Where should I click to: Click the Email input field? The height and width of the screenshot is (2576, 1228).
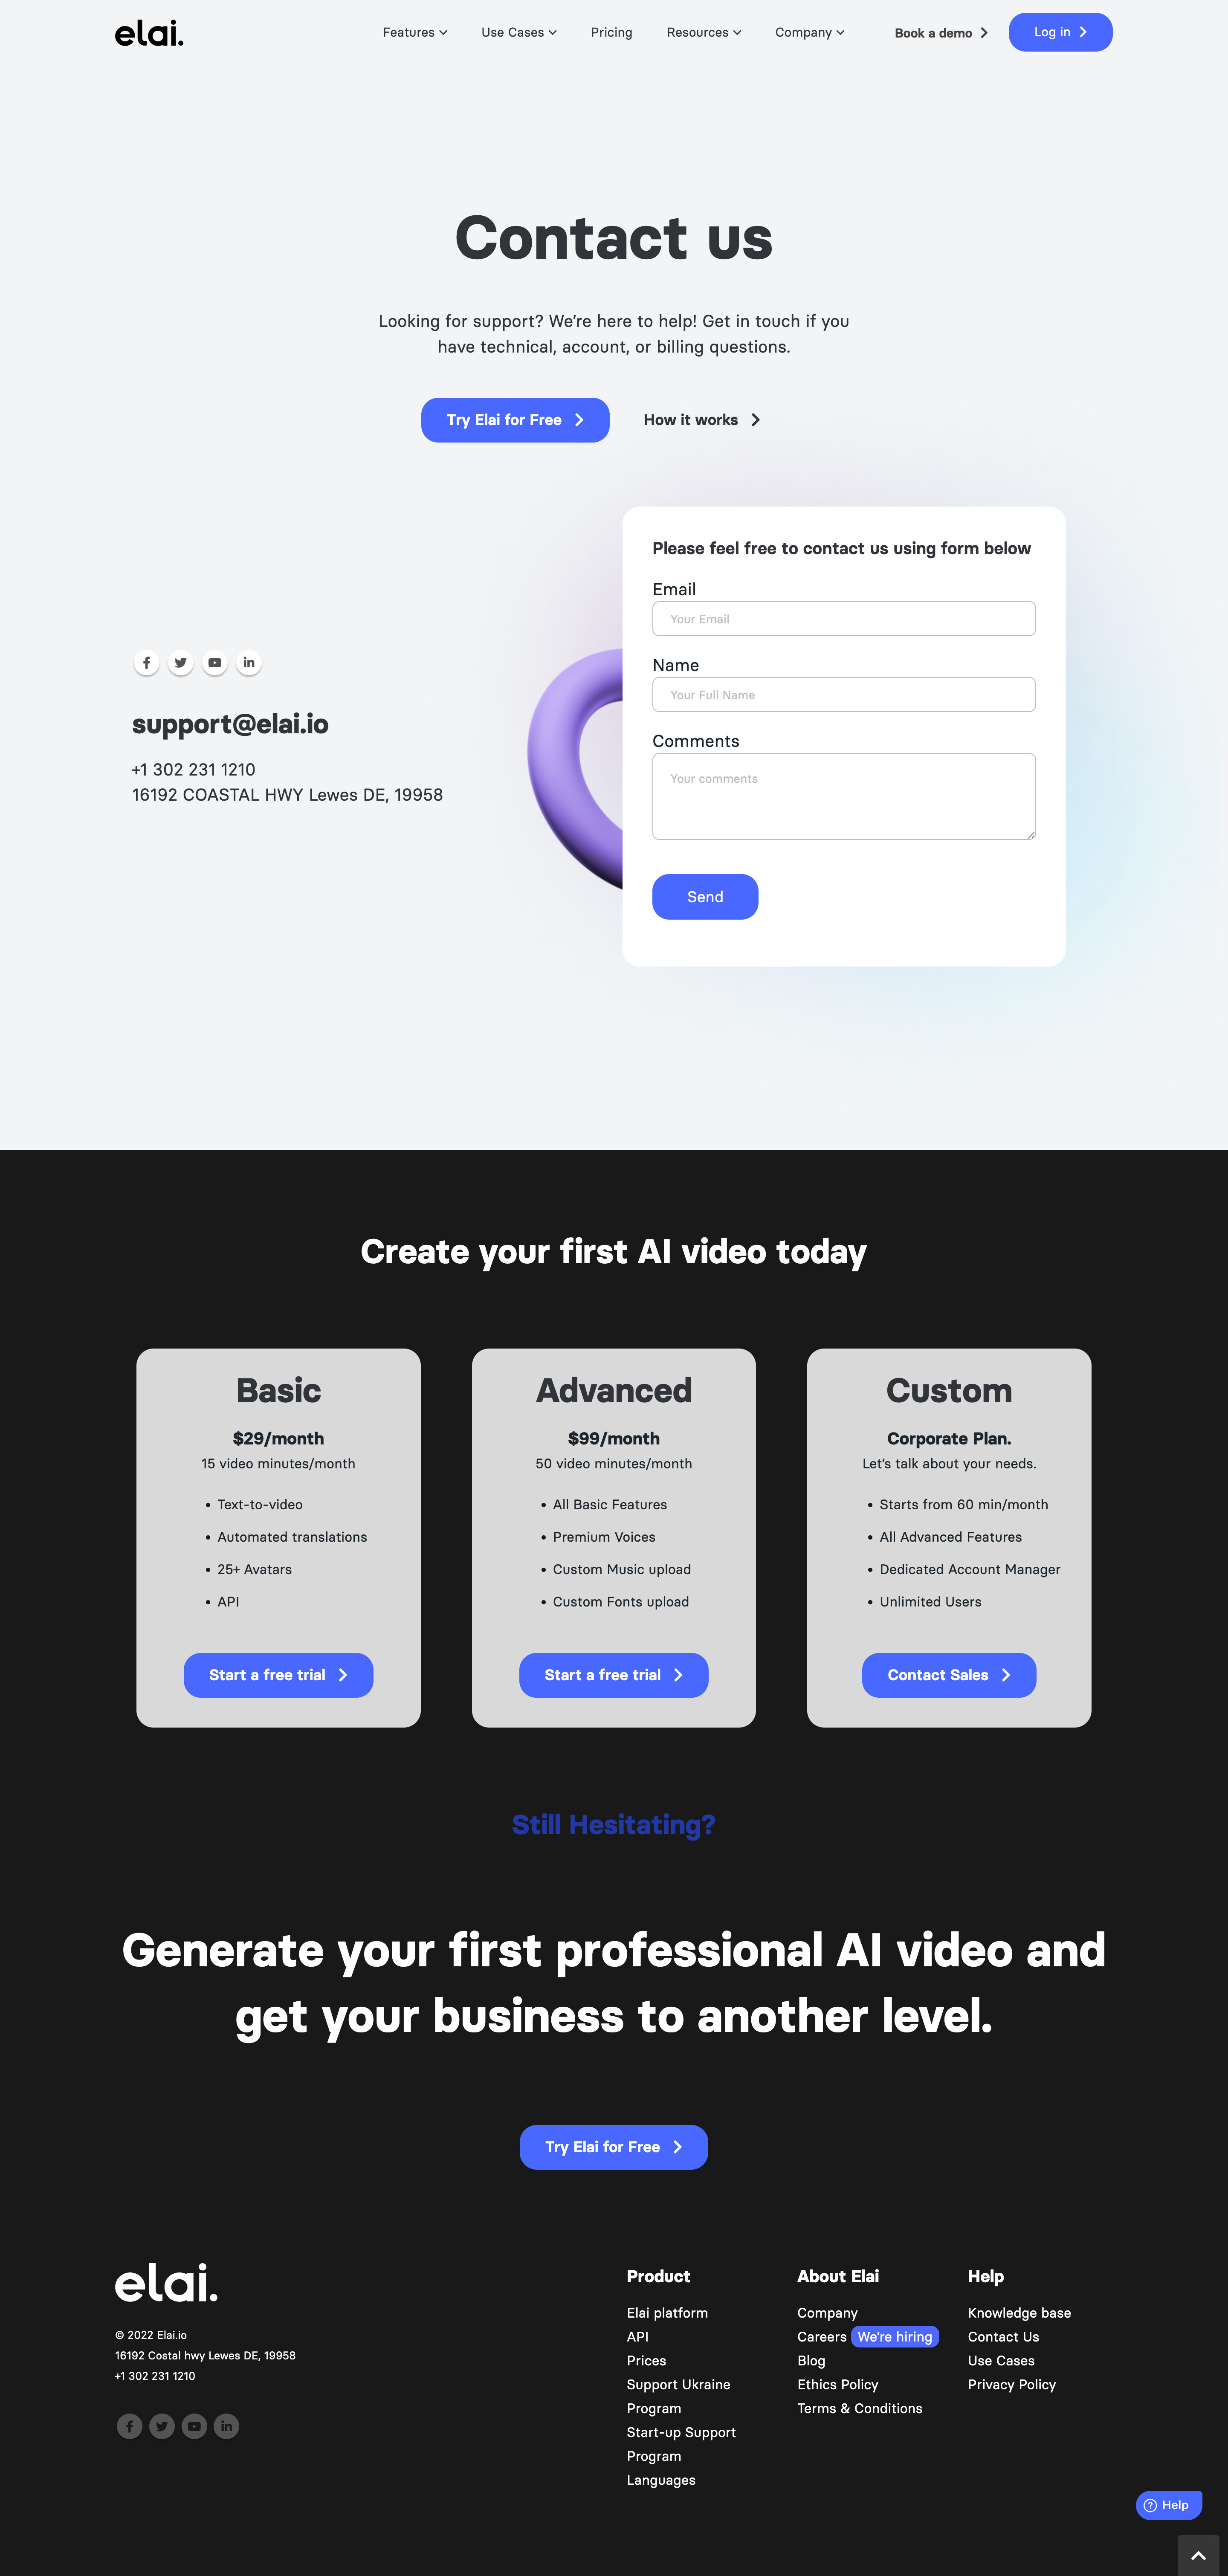843,619
